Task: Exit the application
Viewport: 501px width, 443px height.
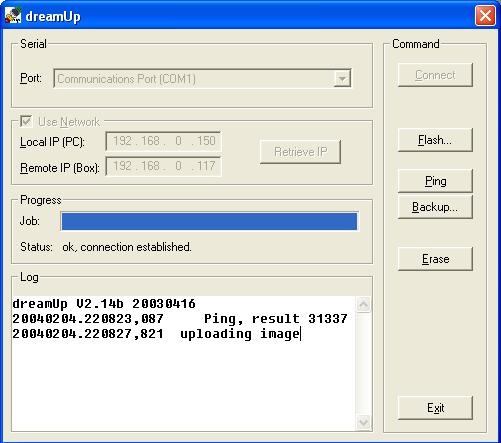Action: click(x=435, y=408)
